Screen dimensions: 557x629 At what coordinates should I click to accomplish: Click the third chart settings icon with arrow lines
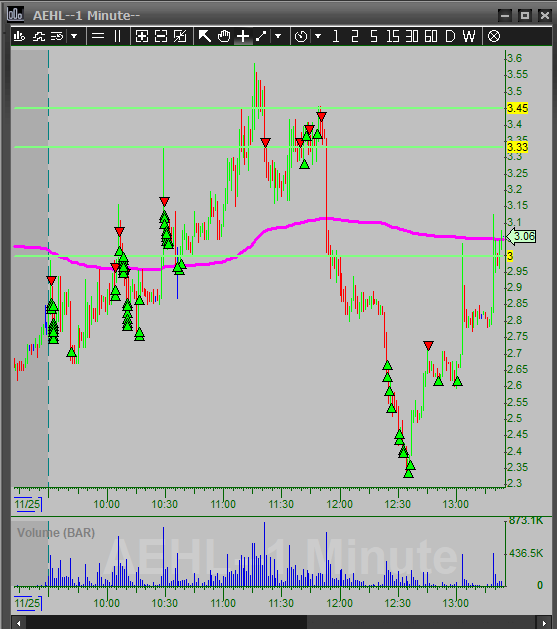pos(57,37)
